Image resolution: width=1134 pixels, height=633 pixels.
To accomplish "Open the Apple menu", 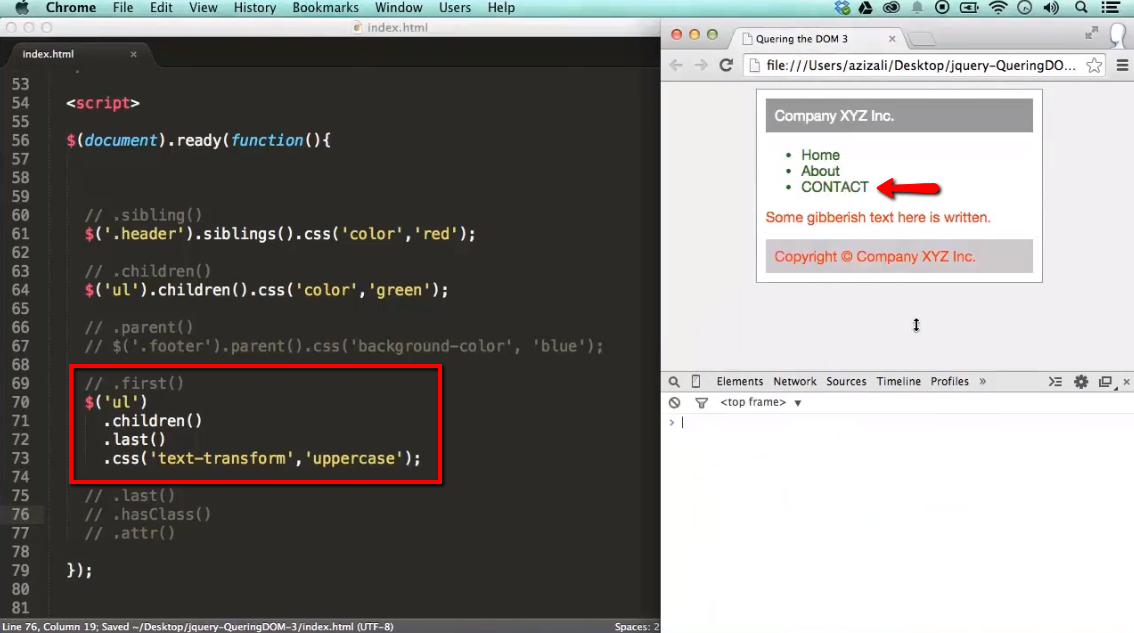I will coord(22,8).
